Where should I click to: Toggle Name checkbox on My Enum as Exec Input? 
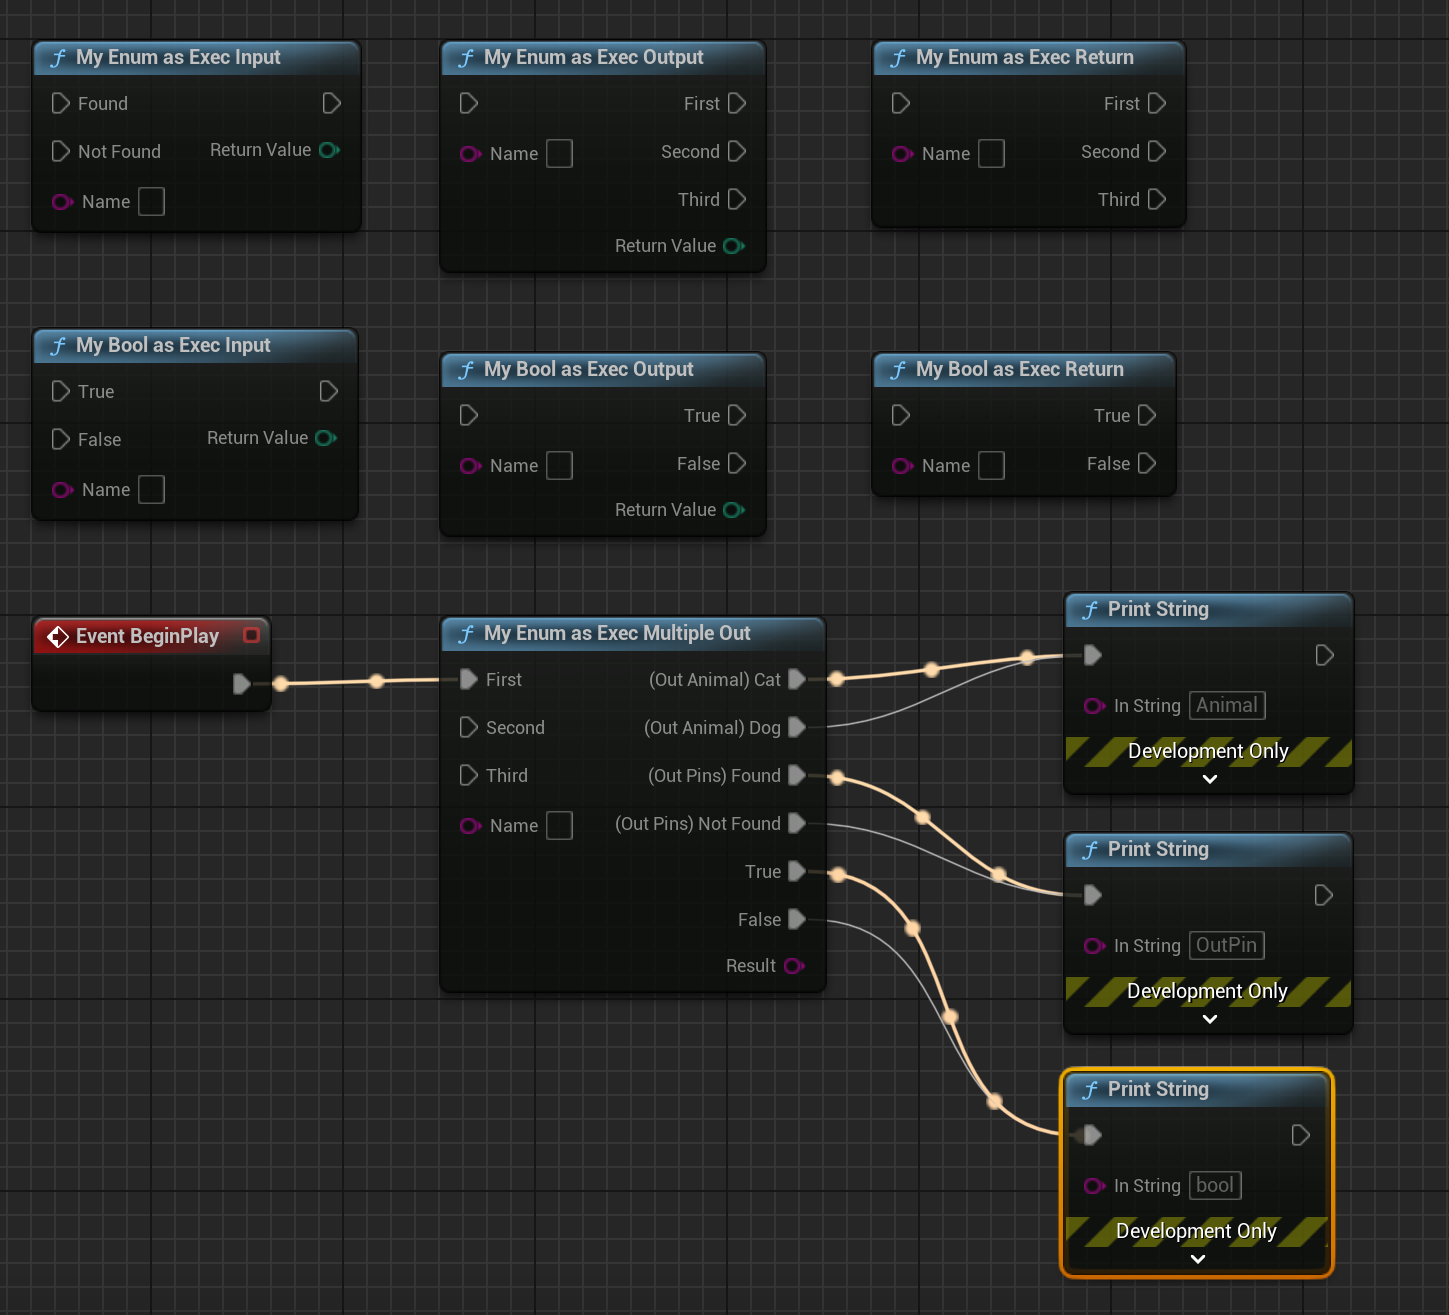(151, 202)
